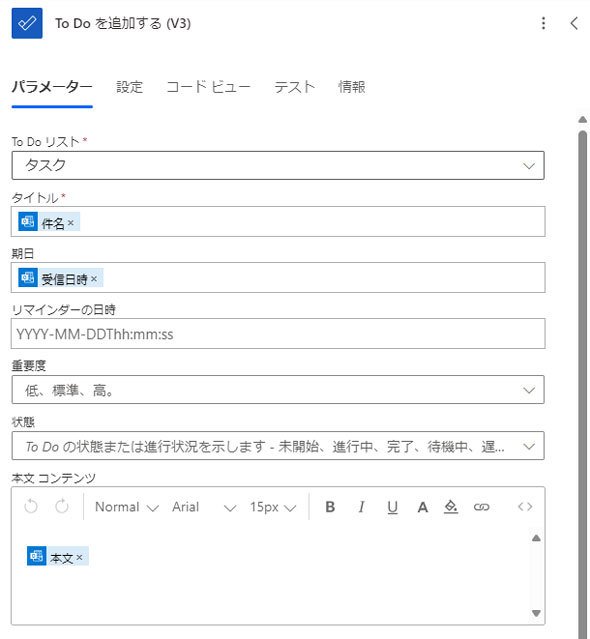This screenshot has height=639, width=590.
Task: Open the background highlight color picker
Action: 451,507
